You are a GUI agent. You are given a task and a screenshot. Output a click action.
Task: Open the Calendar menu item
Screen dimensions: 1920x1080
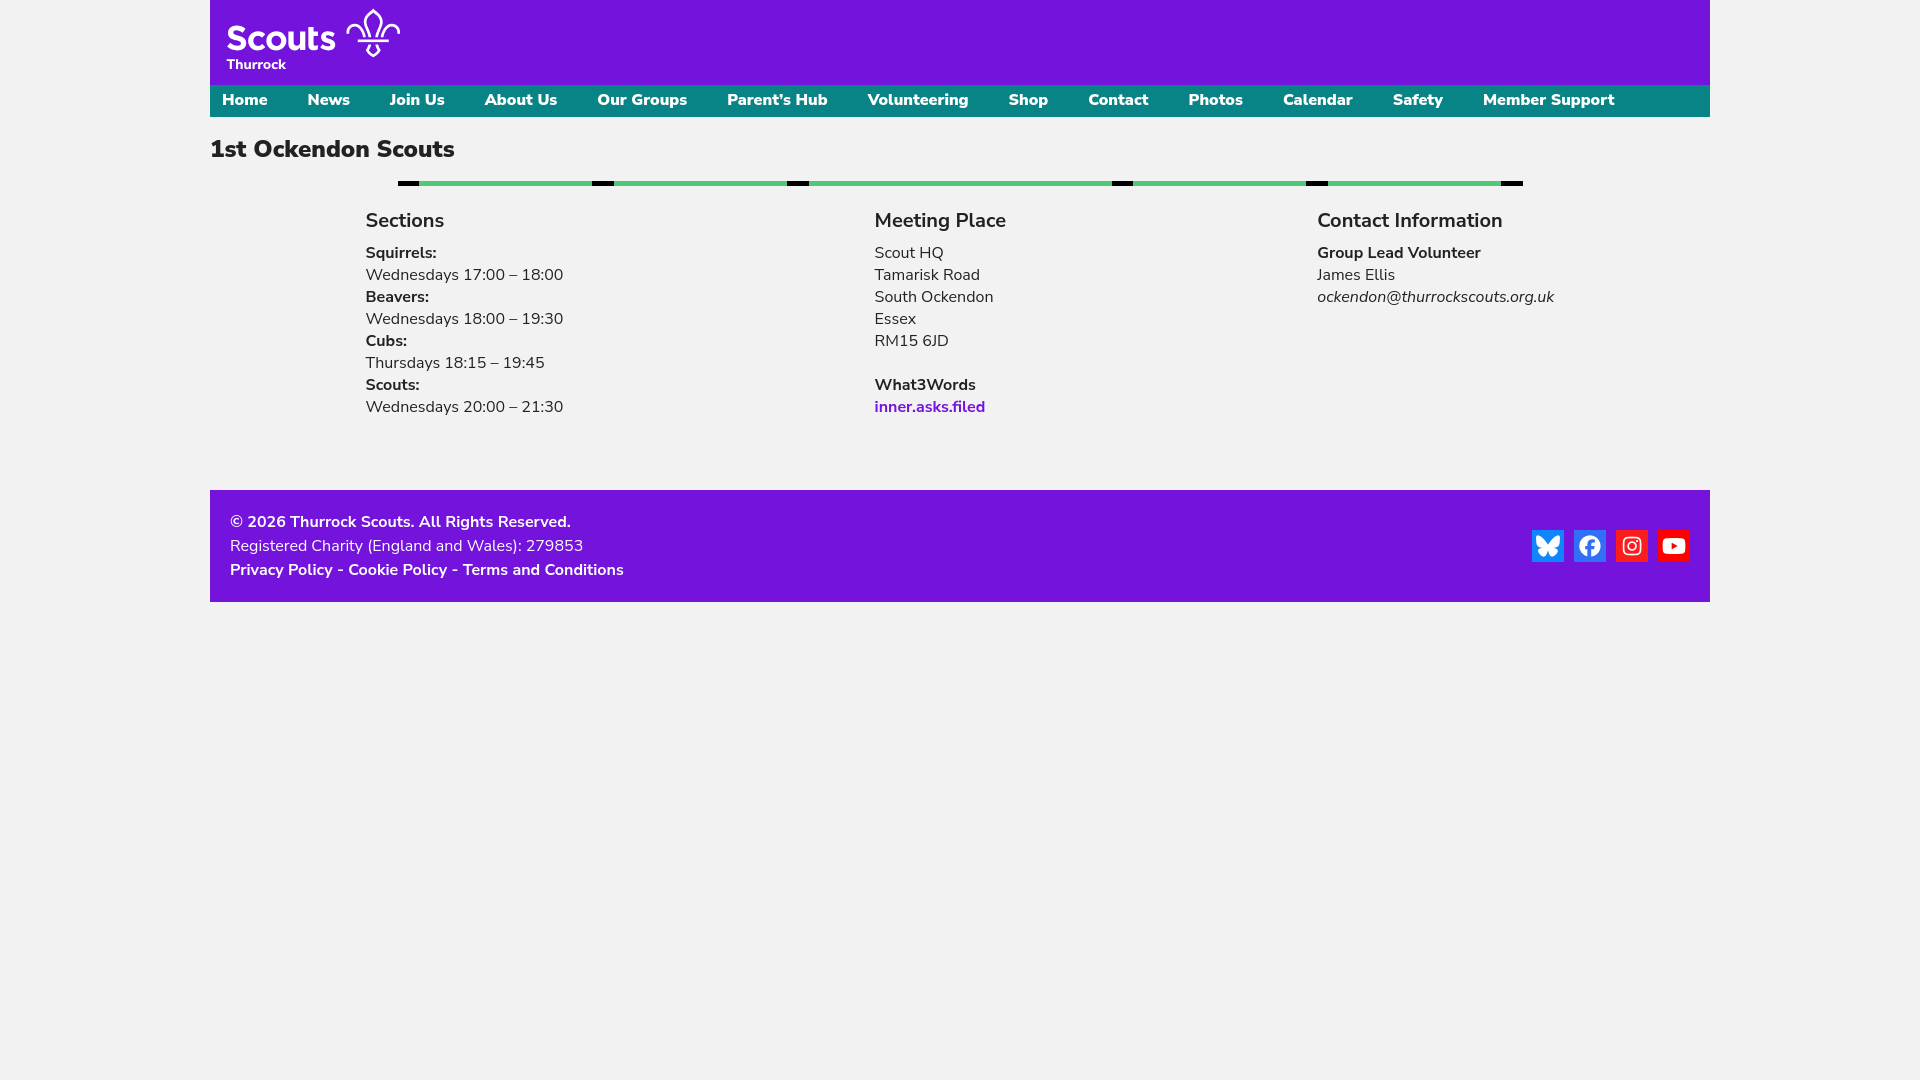[x=1317, y=100]
